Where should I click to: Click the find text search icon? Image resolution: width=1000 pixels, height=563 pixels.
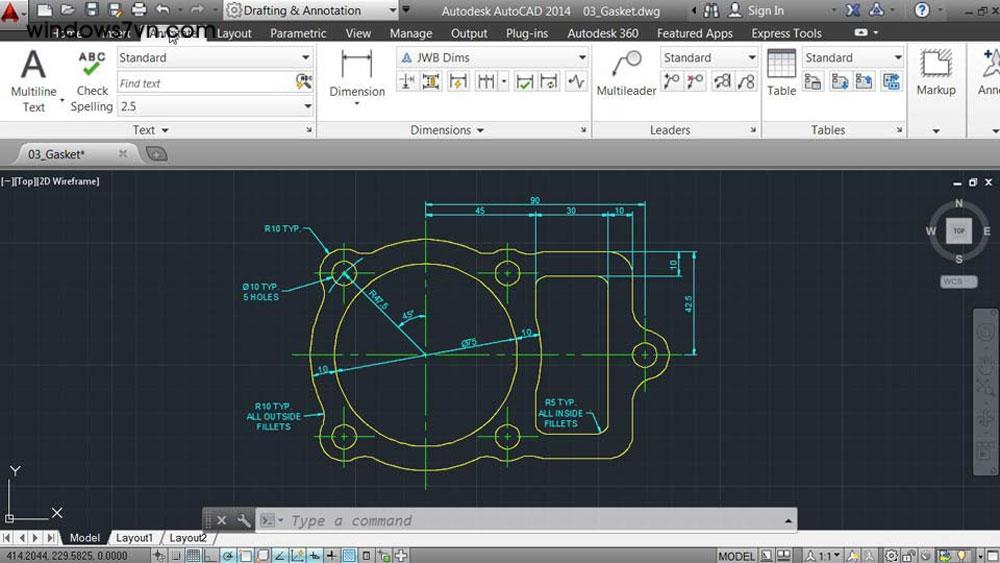[x=304, y=82]
